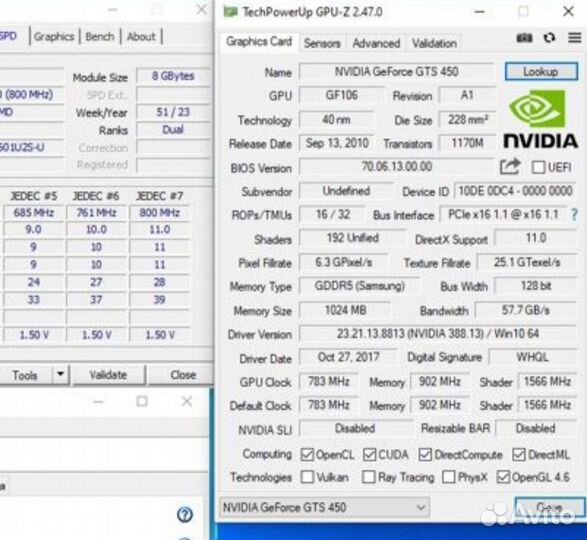The height and width of the screenshot is (540, 587).
Task: Expand the Tools dropdown arrow in CPU-Z
Action: [x=60, y=374]
